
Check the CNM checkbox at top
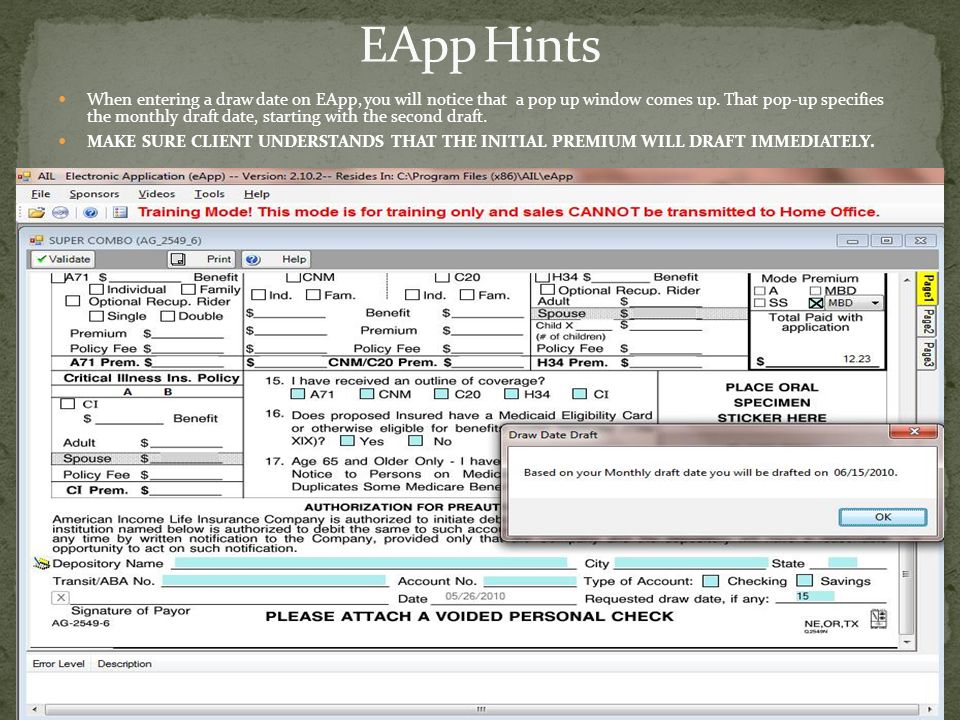click(293, 277)
